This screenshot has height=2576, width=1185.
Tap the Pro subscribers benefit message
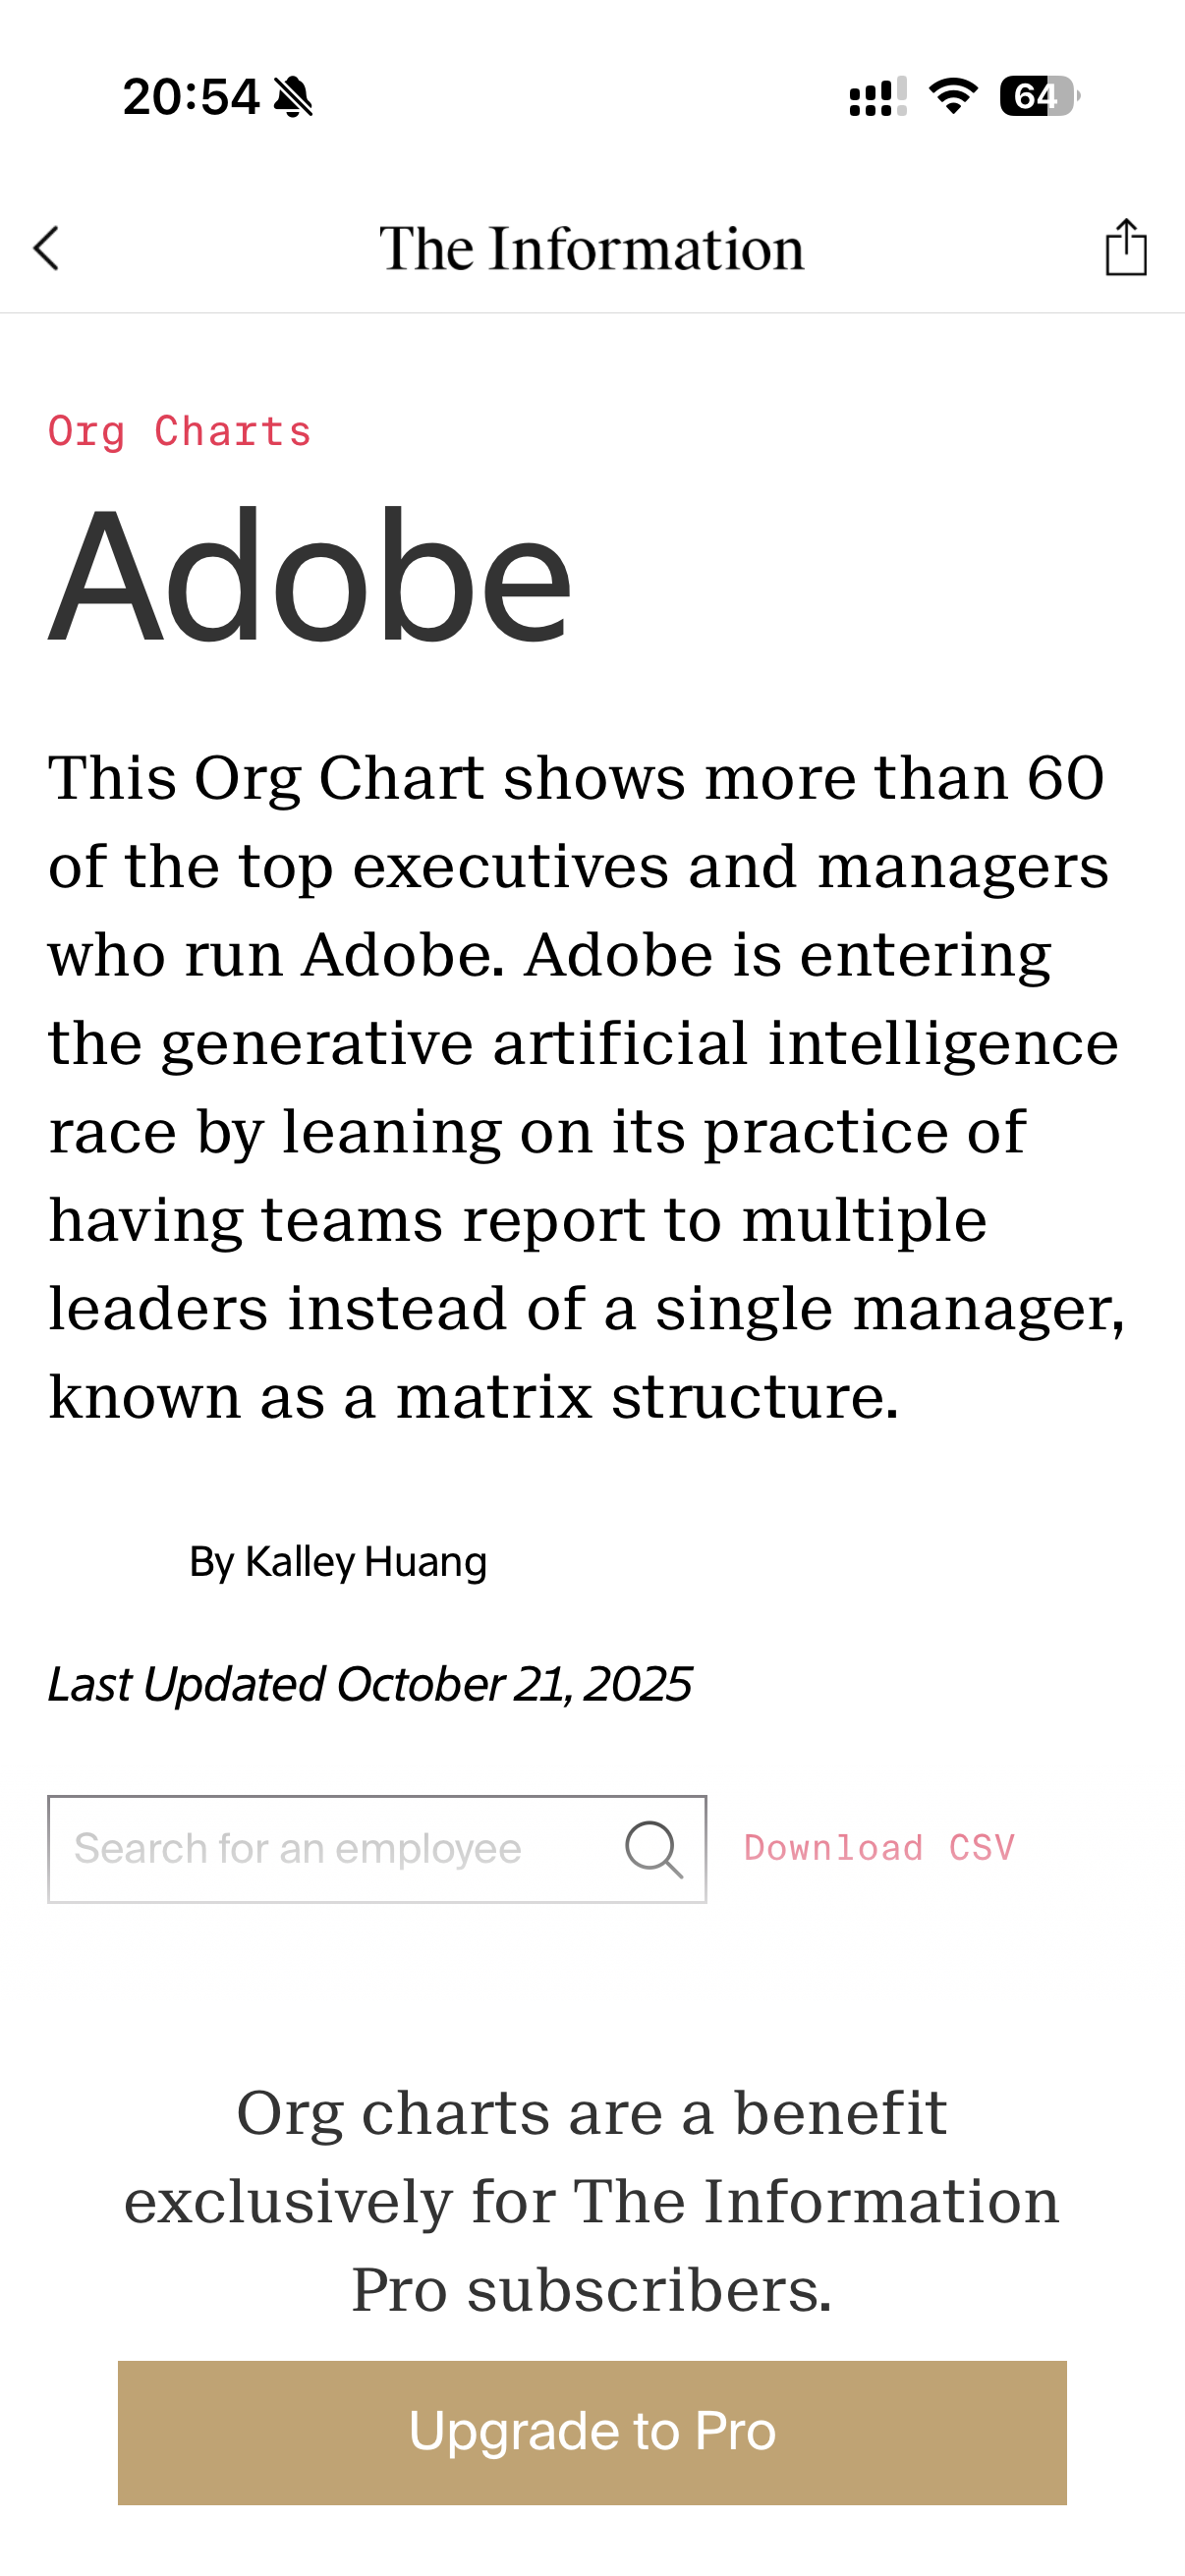click(x=591, y=2200)
